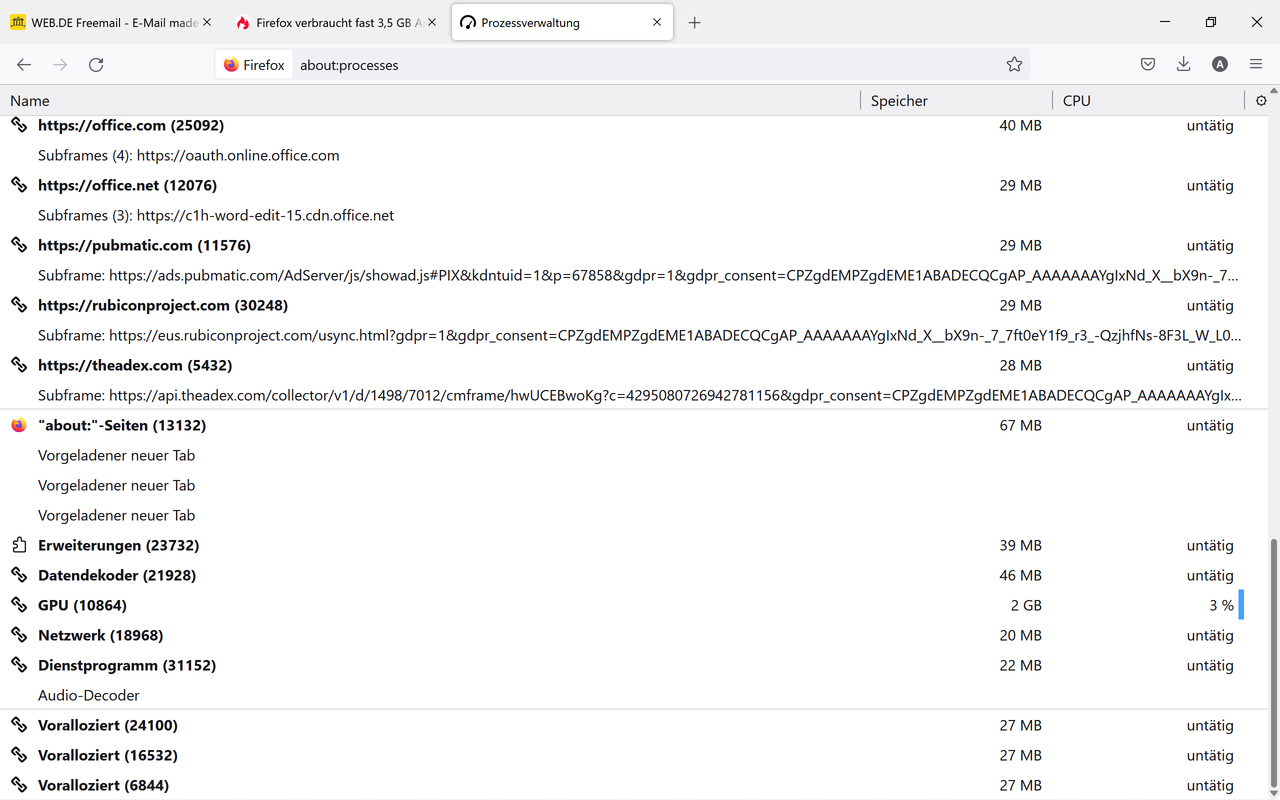Sort processes by Speicher column
The image size is (1280, 800).
(956, 100)
